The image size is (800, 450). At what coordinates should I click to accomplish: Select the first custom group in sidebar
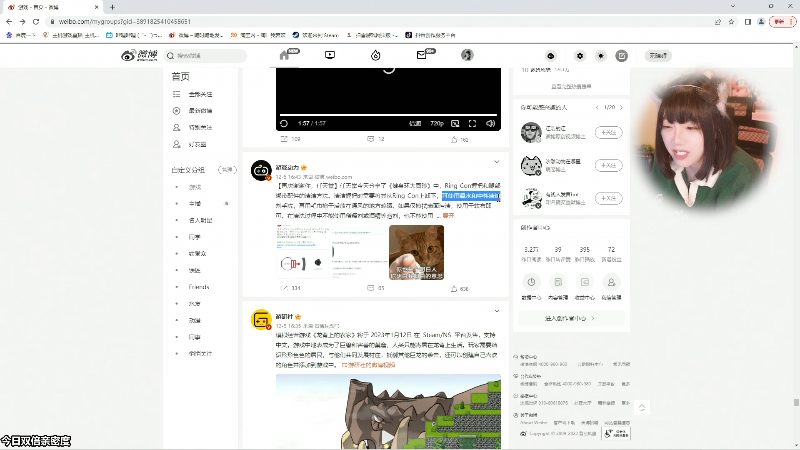(195, 187)
